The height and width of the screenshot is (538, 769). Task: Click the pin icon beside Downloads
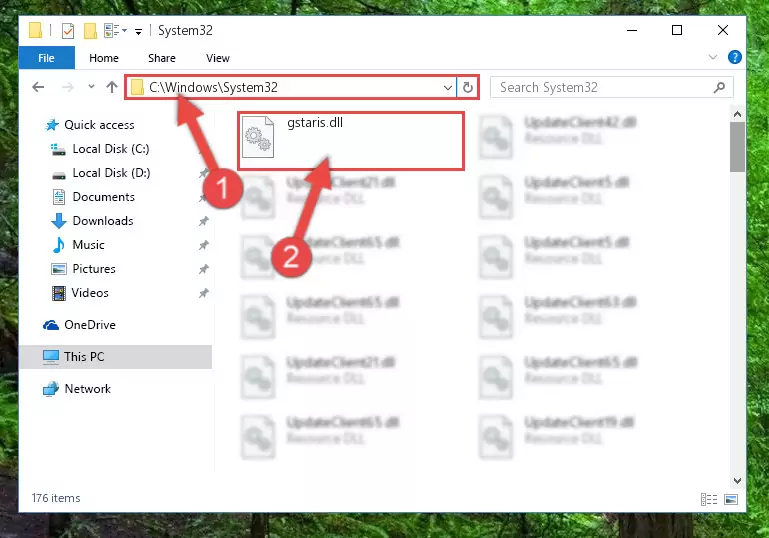(x=204, y=221)
